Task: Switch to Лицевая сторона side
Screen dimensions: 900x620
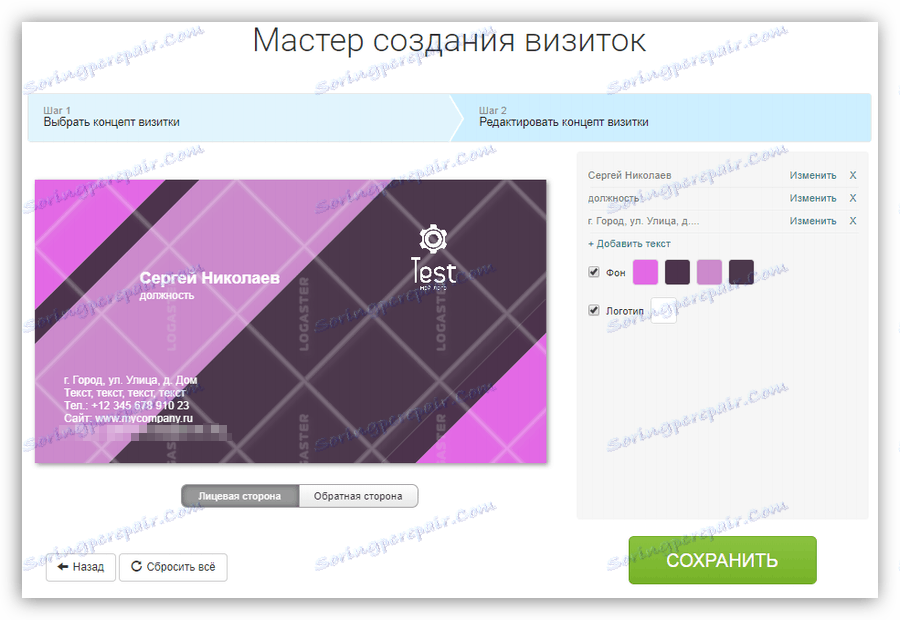Action: pos(240,496)
